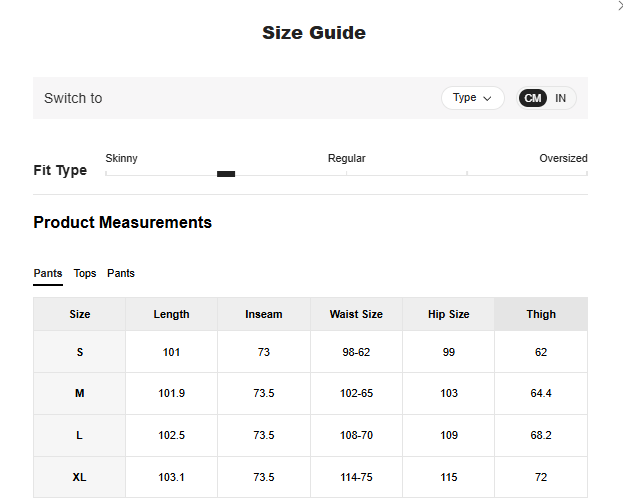
Task: Click the Waist Size column header
Action: click(x=356, y=314)
